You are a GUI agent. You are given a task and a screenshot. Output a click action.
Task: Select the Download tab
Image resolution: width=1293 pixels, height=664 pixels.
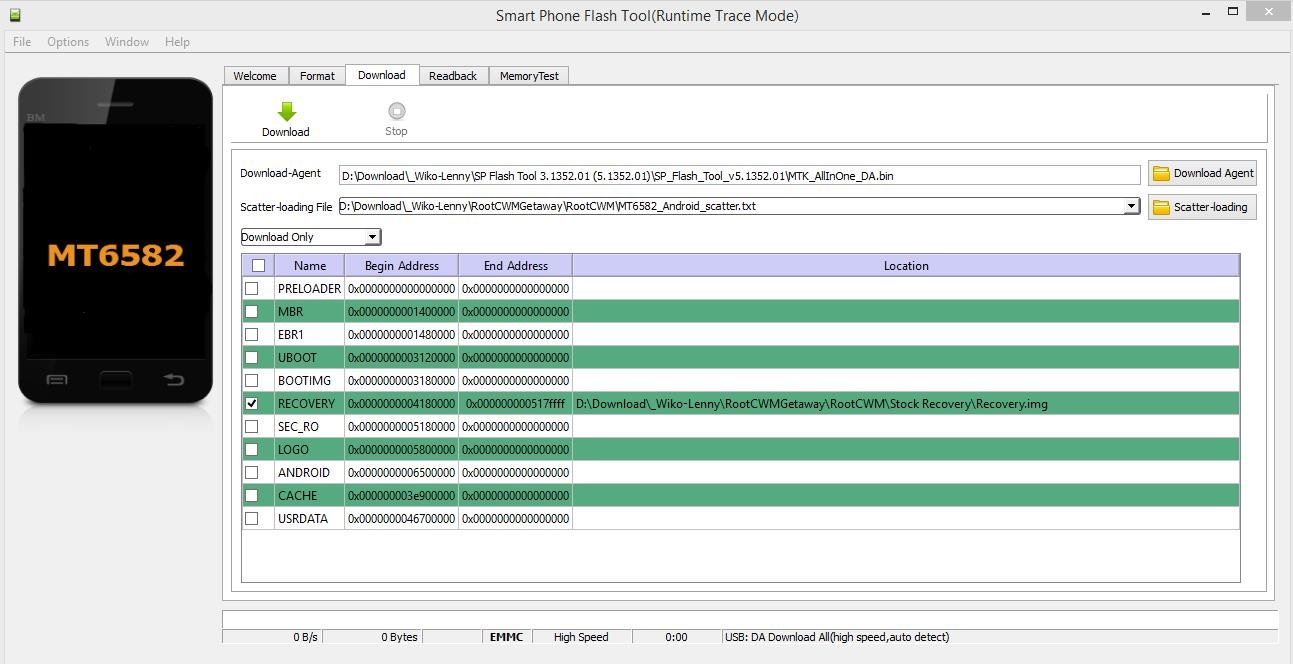tap(382, 75)
